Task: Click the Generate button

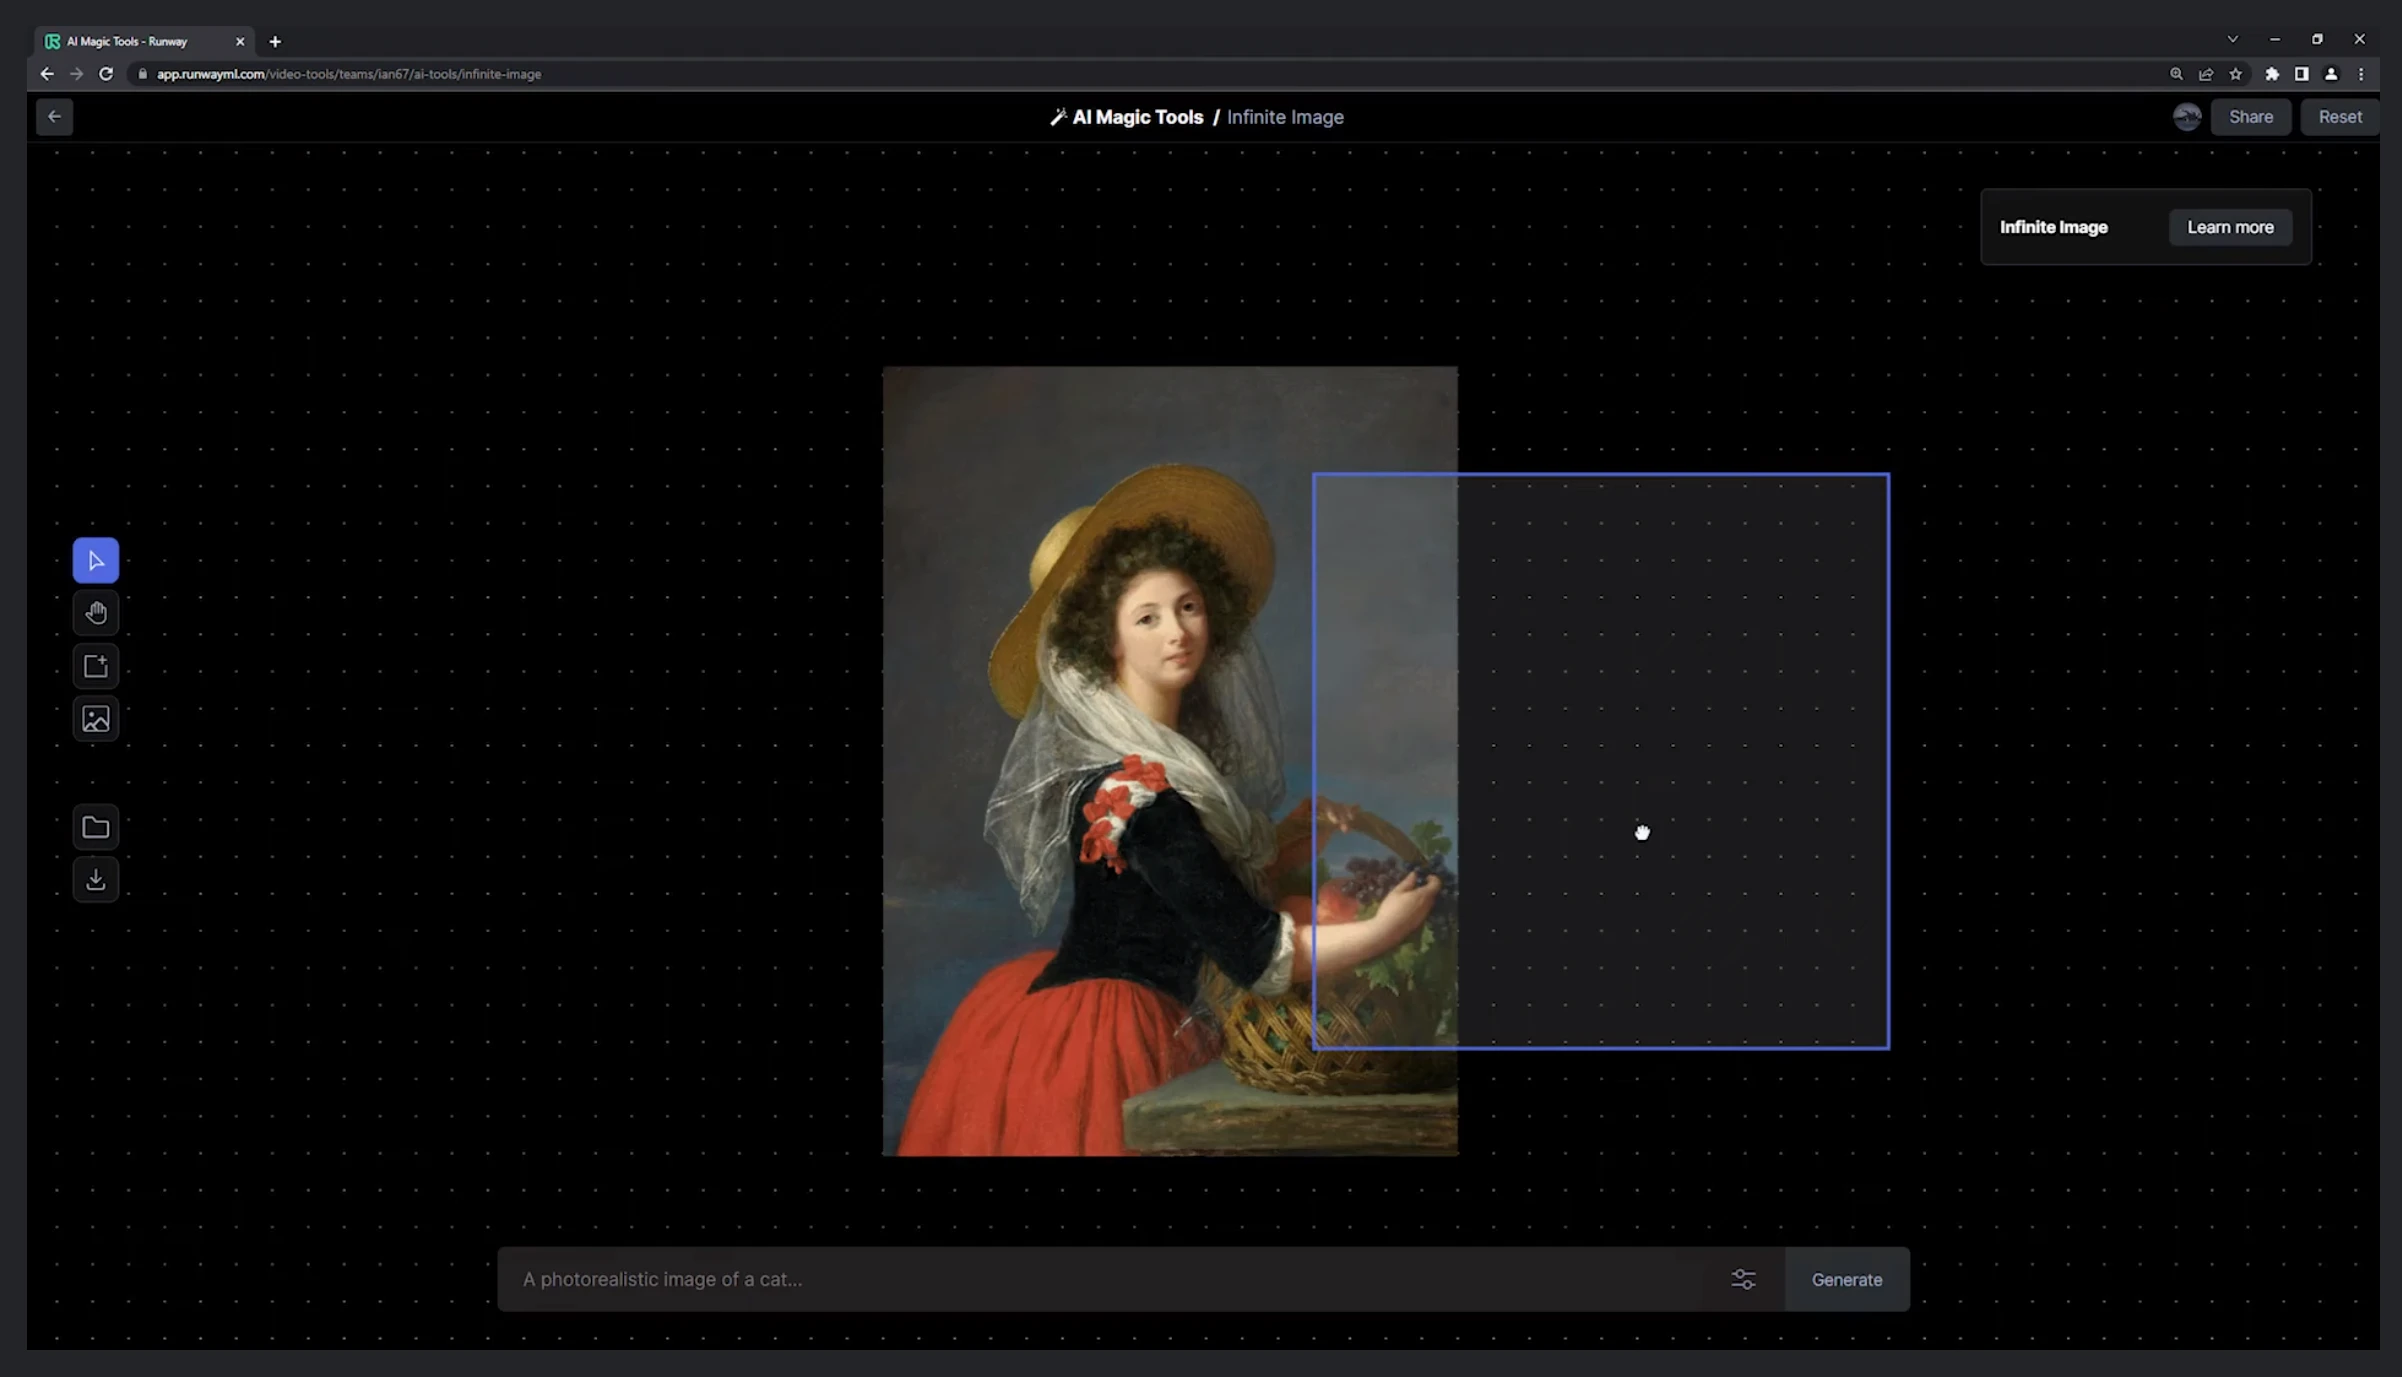Action: coord(1846,1278)
